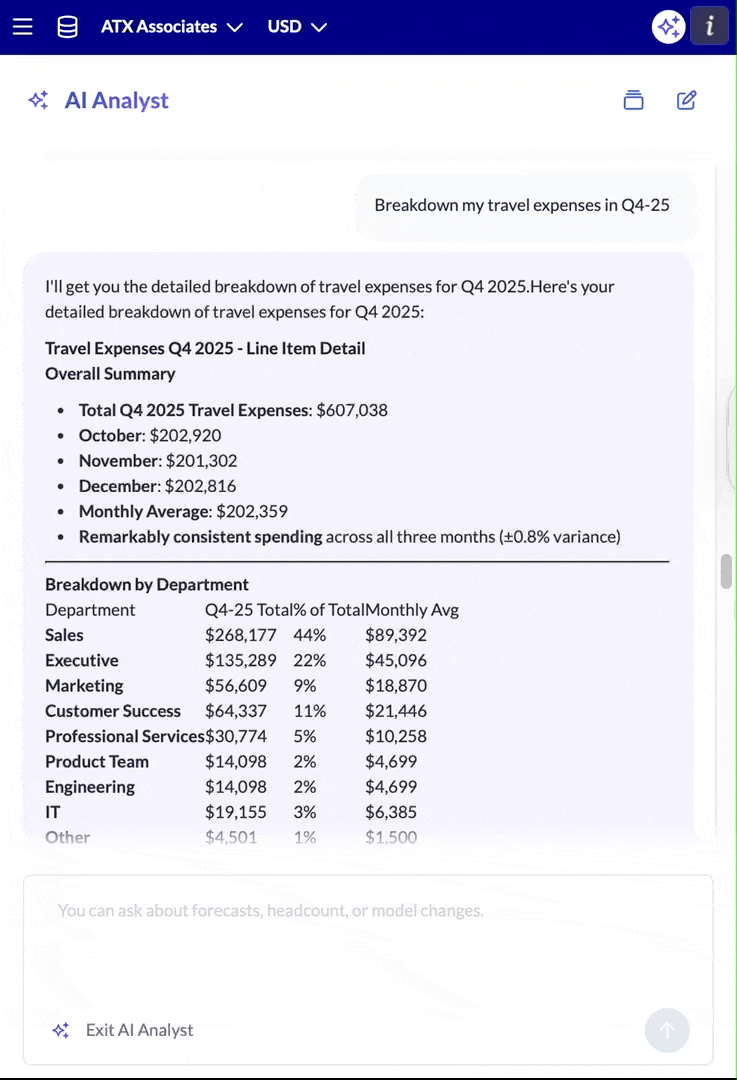This screenshot has width=737, height=1080.
Task: Open the conversation history stack icon
Action: 633,100
